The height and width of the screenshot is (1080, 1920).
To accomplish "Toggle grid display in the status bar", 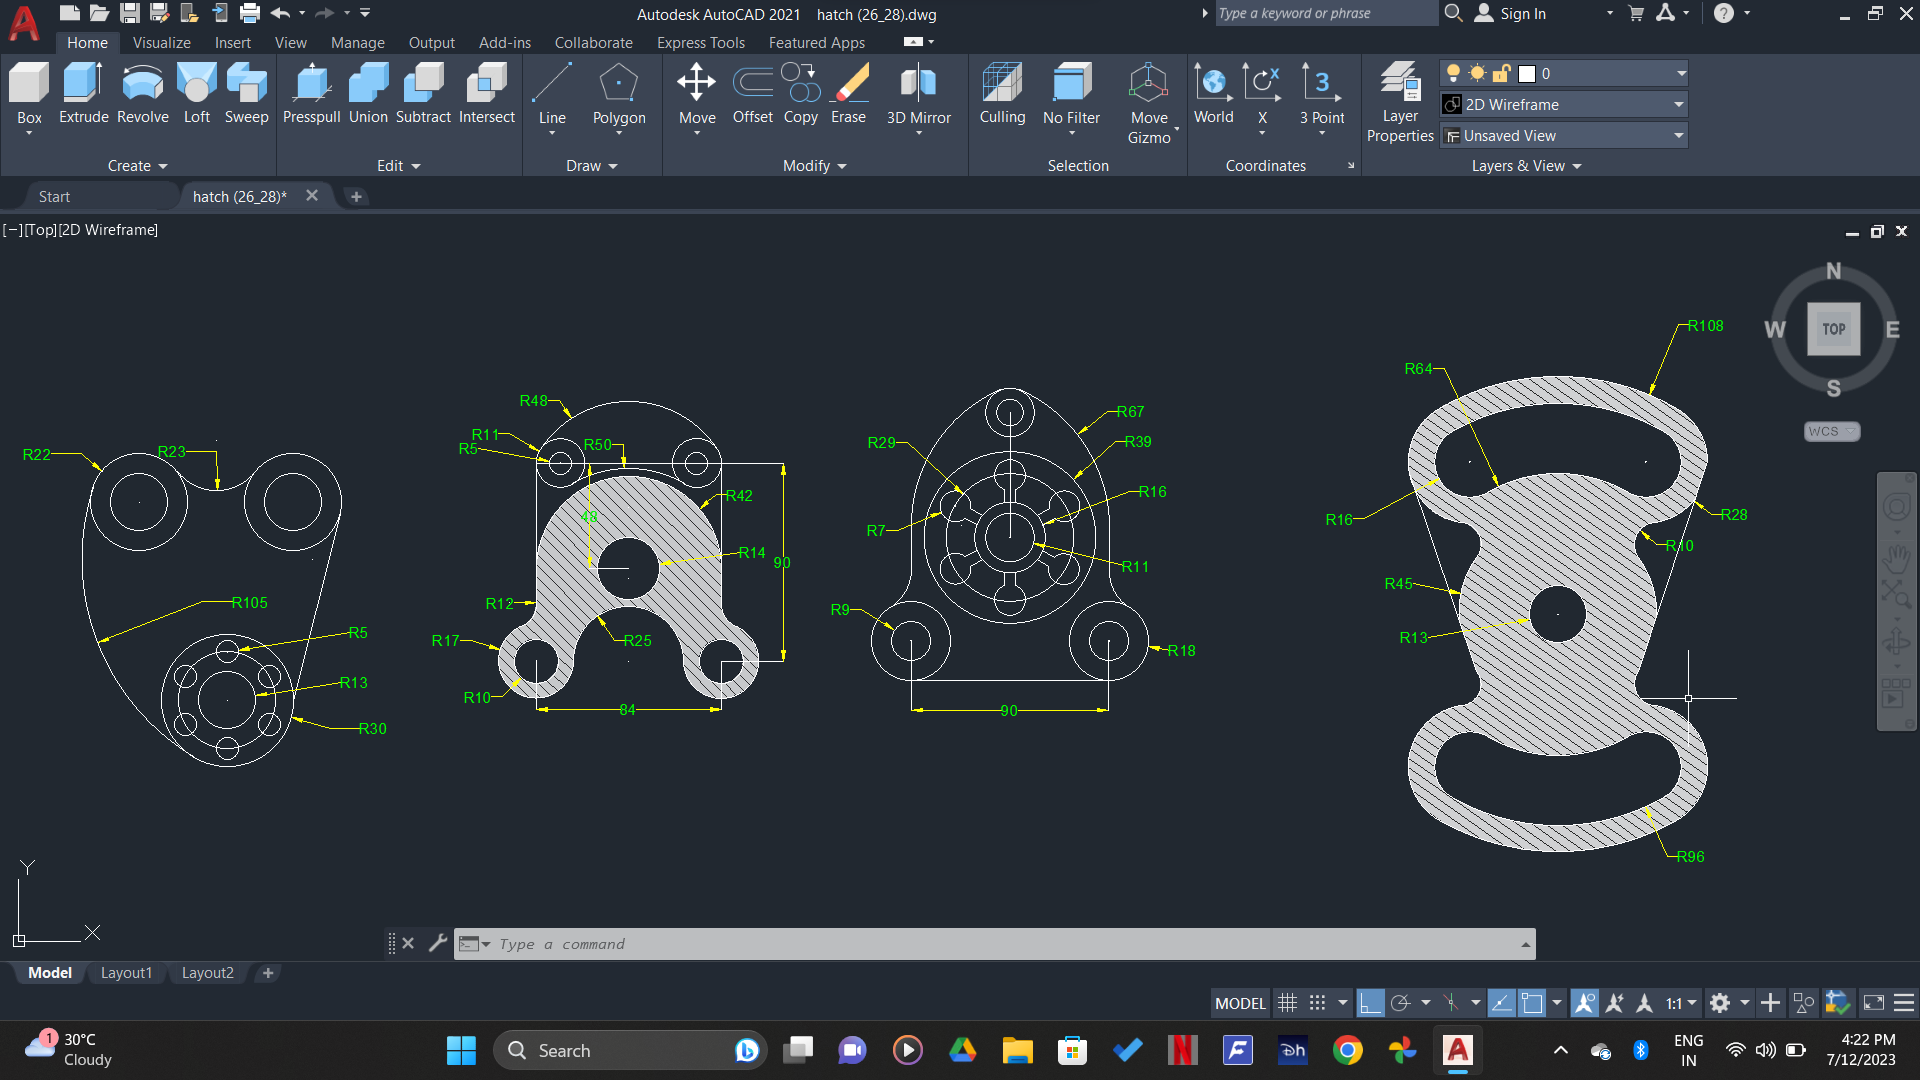I will (1287, 1002).
